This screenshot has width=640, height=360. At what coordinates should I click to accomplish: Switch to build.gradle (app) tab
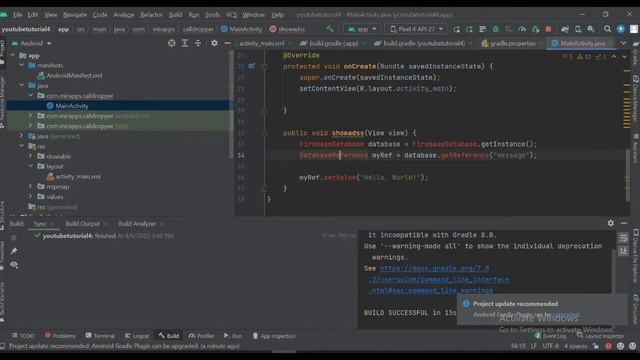333,43
